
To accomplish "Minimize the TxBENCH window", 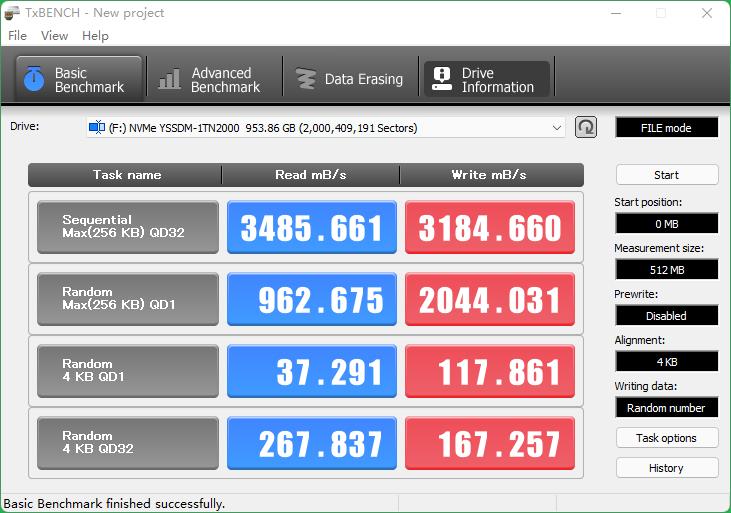I will pos(616,13).
